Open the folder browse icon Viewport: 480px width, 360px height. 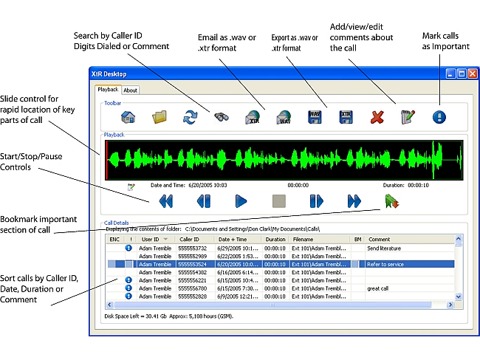coord(159,117)
